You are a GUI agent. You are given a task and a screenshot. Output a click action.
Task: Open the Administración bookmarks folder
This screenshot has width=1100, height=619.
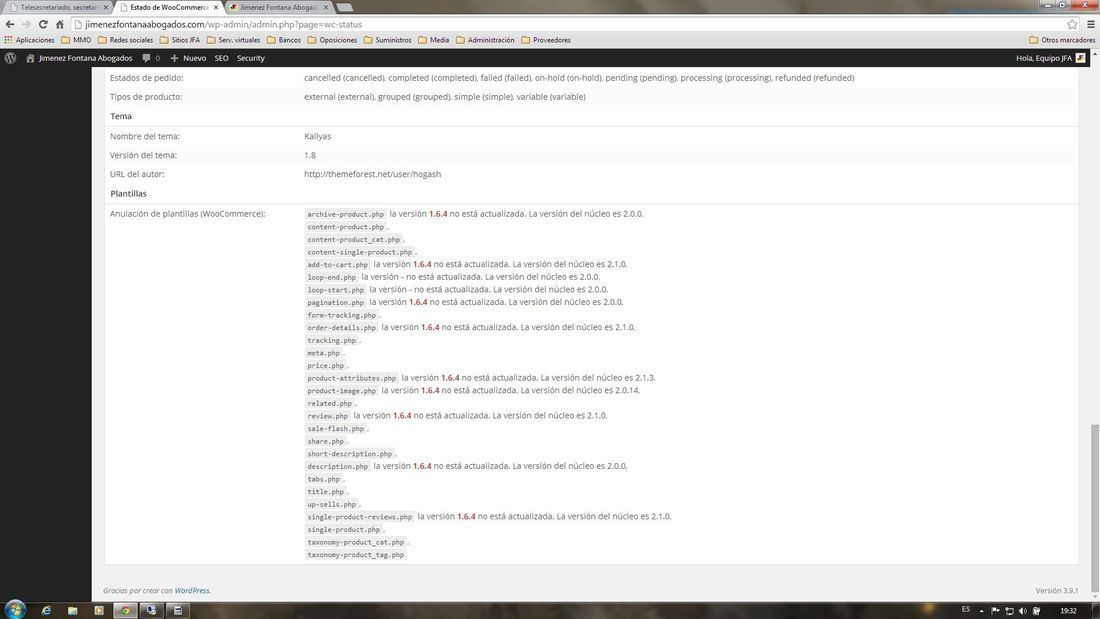pos(485,40)
